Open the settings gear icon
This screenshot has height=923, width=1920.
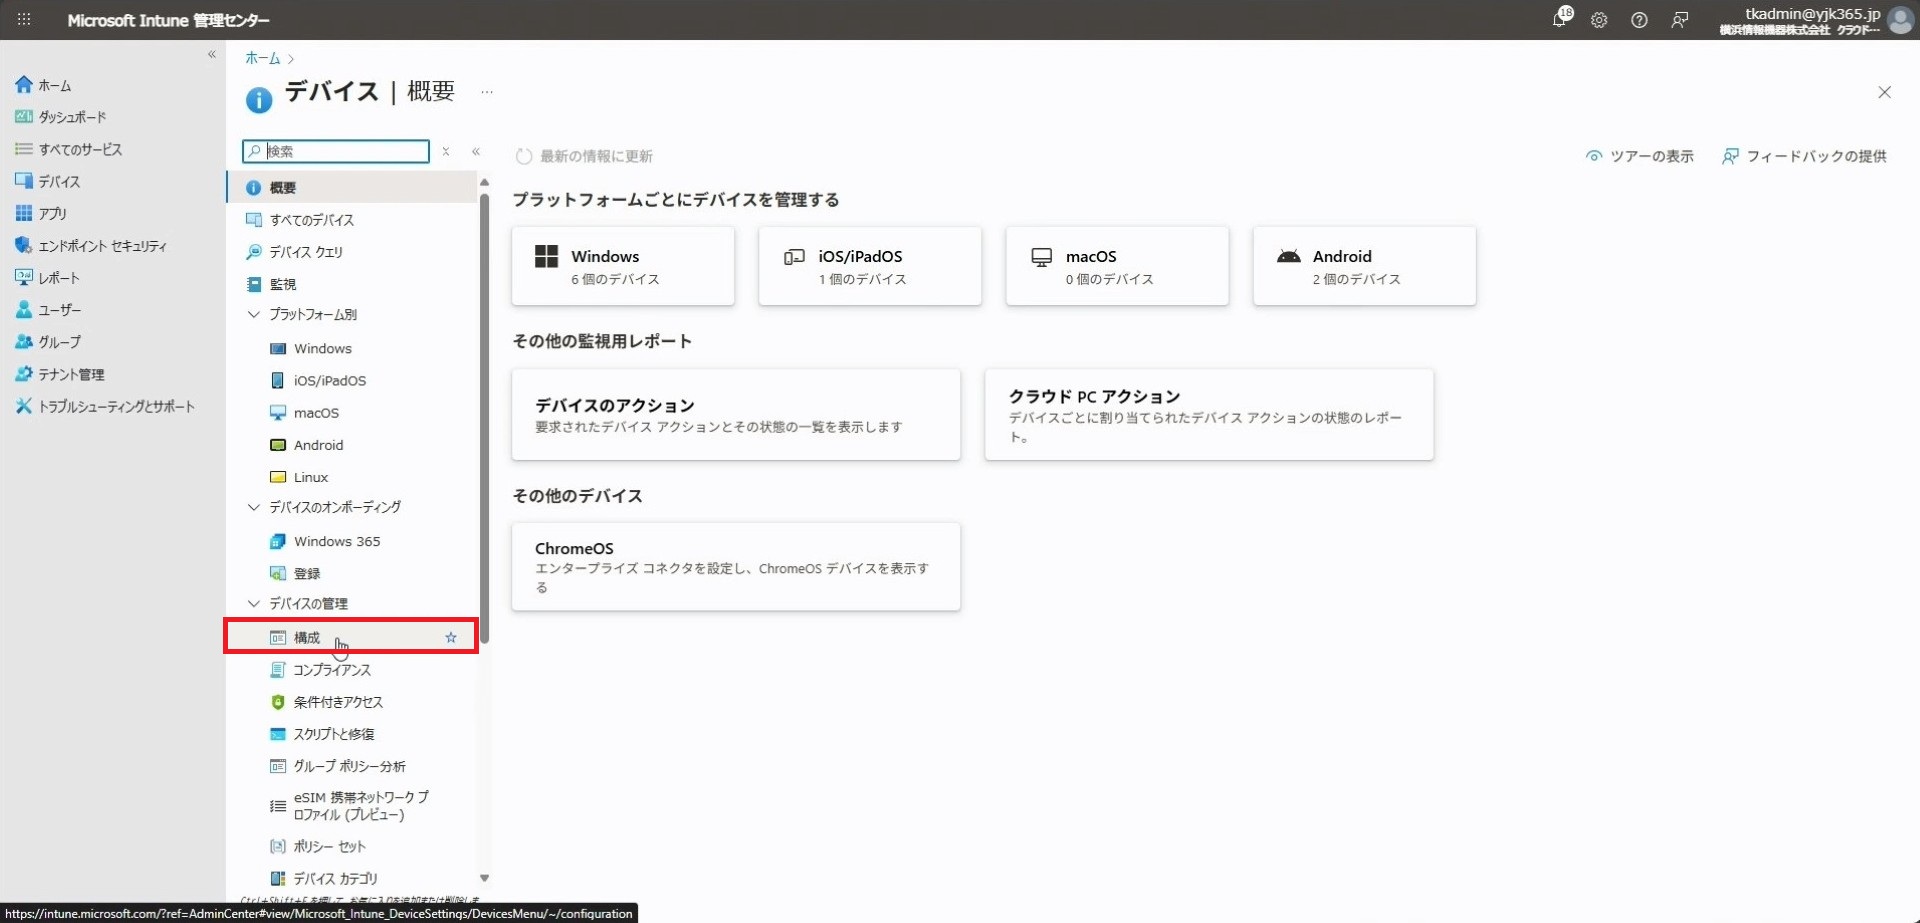(1599, 20)
